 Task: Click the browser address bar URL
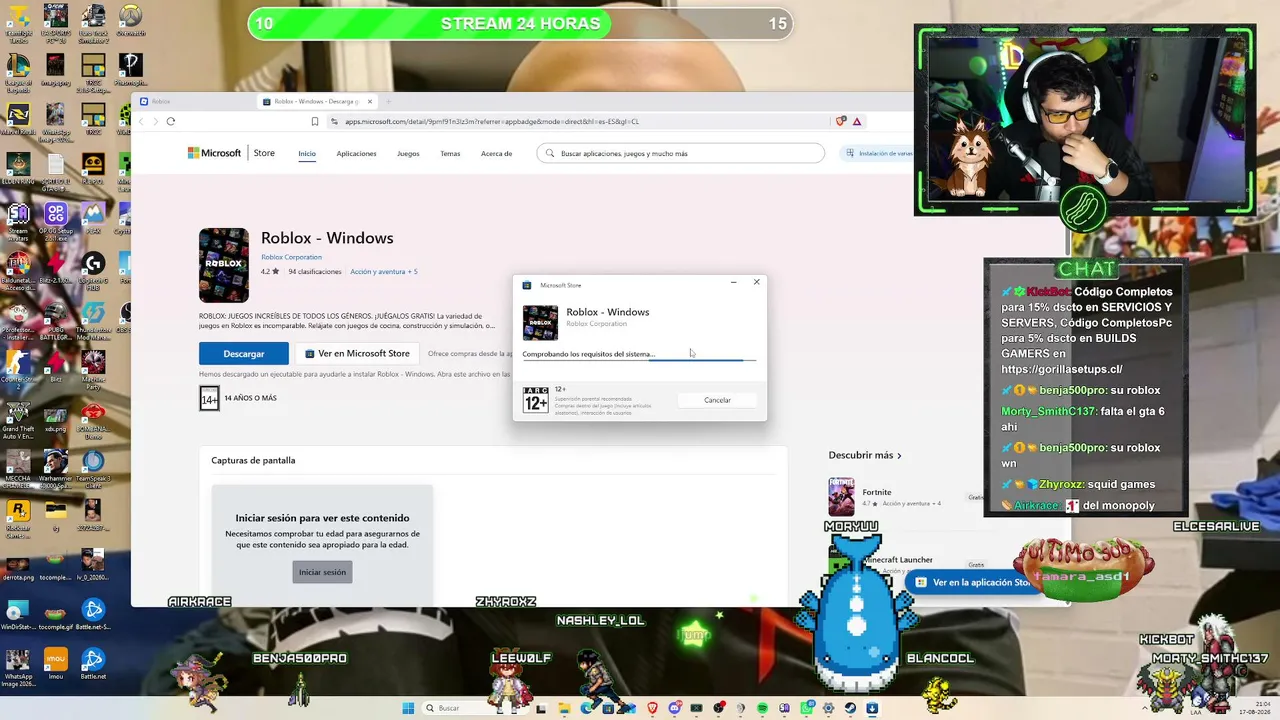[x=492, y=122]
